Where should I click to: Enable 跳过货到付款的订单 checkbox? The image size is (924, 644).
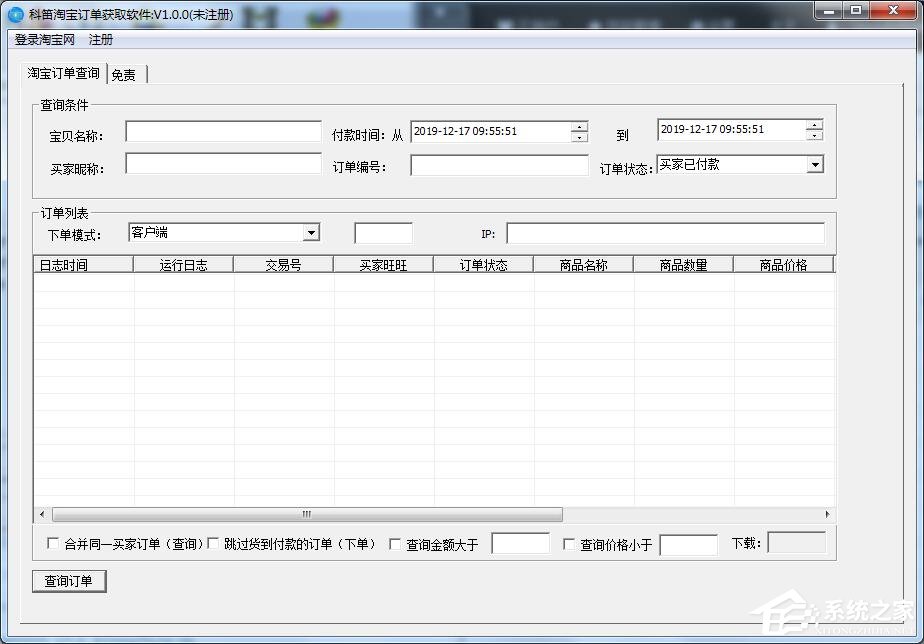point(213,543)
